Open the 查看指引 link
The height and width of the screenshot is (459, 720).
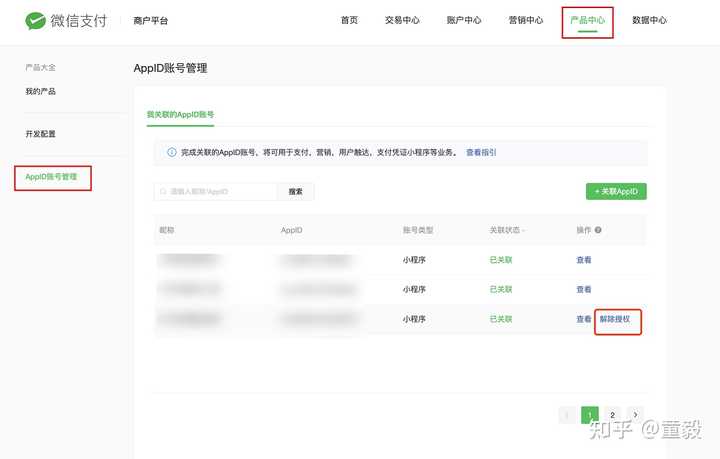click(481, 152)
